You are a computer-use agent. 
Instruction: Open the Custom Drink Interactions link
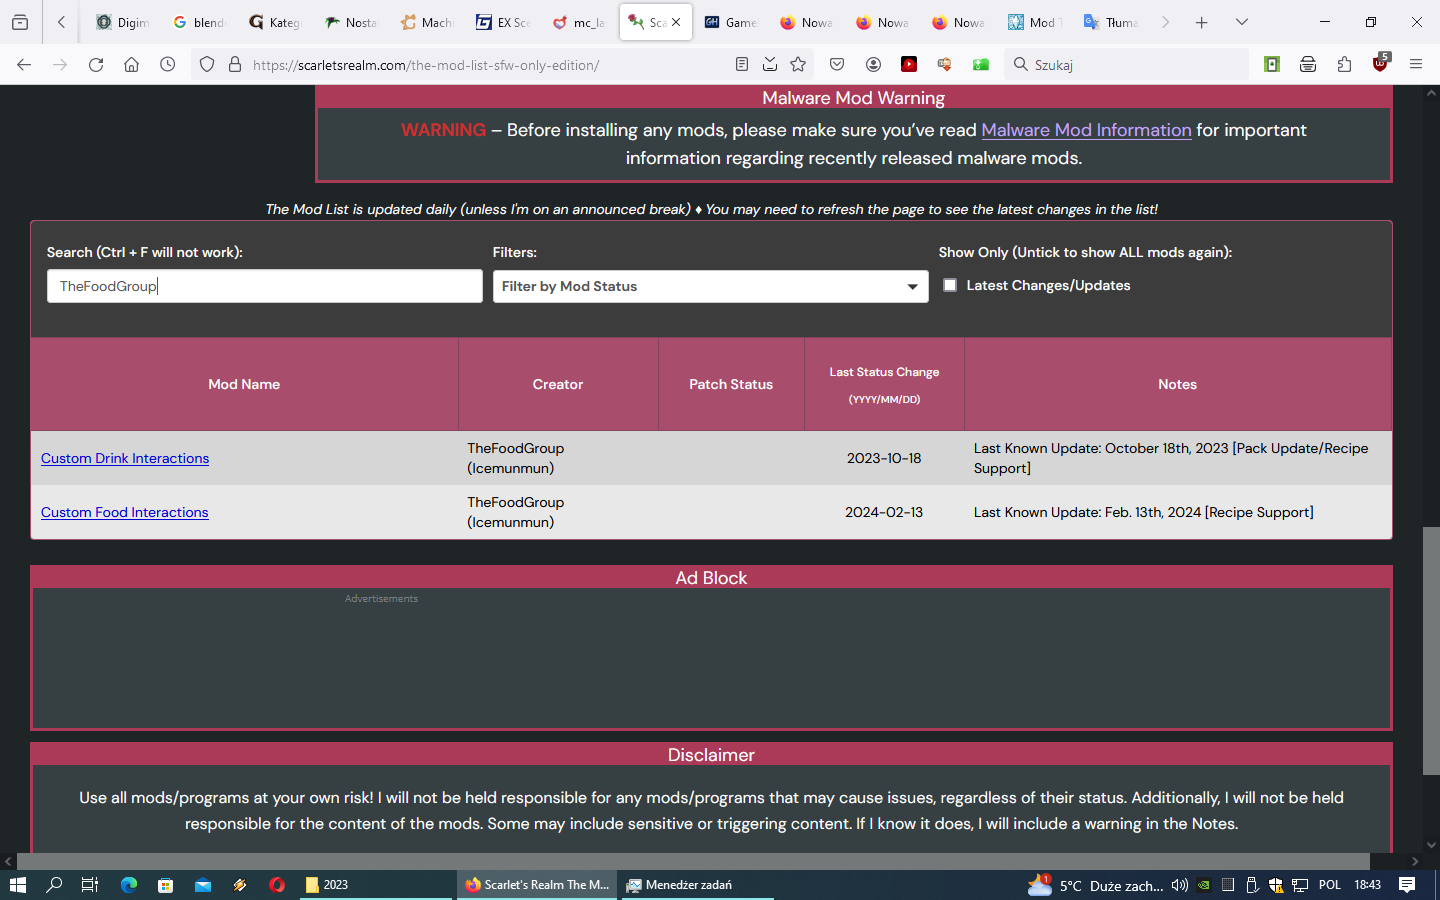(125, 458)
